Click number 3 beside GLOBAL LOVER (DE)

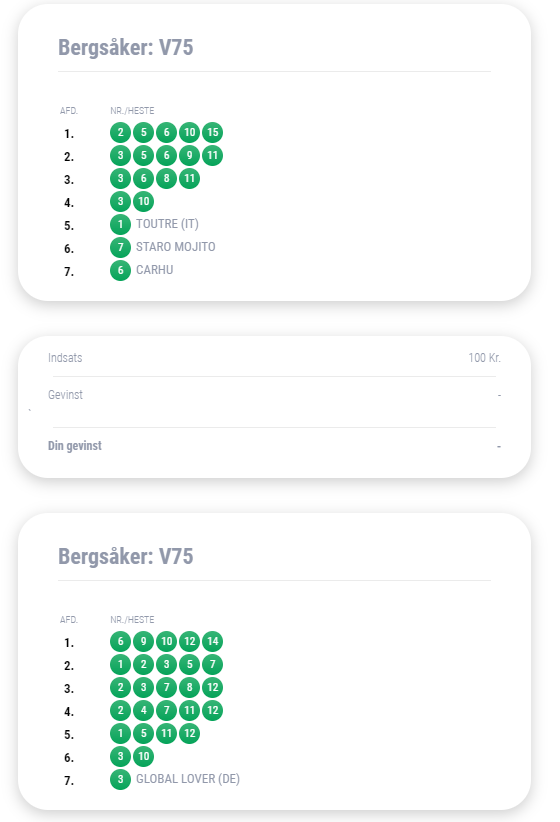(120, 779)
